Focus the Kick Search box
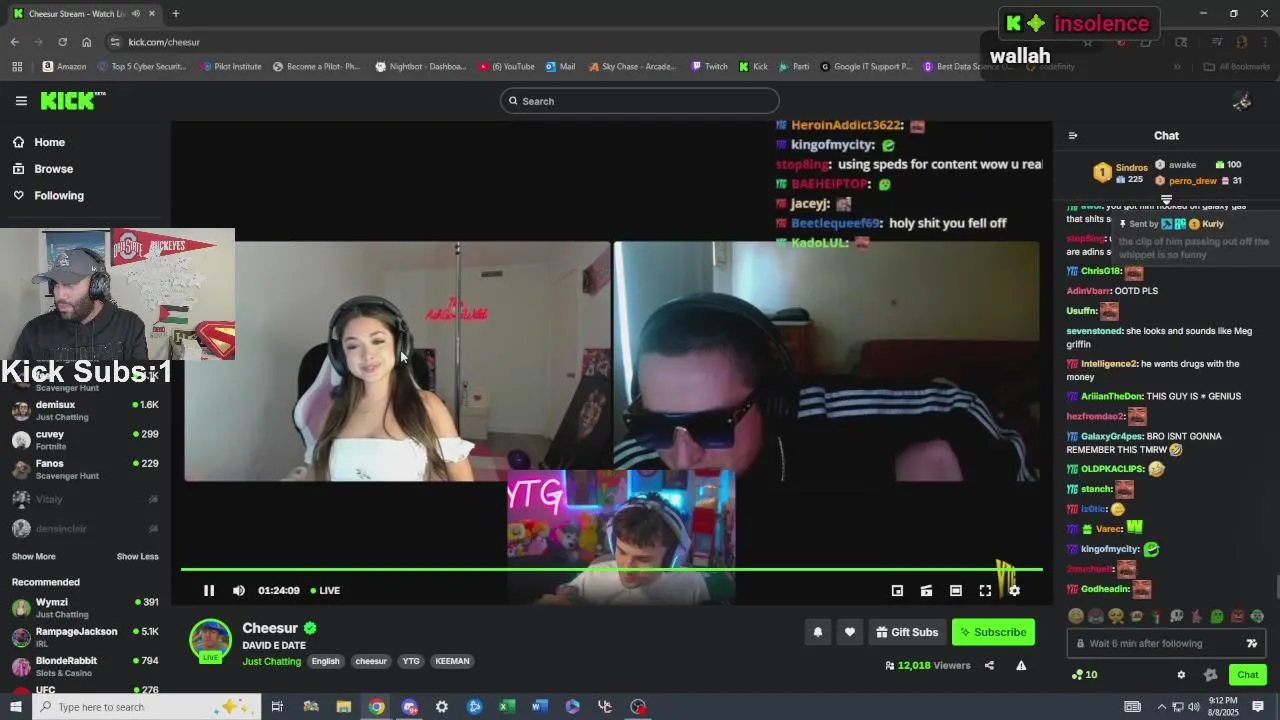The image size is (1280, 720). click(x=640, y=101)
